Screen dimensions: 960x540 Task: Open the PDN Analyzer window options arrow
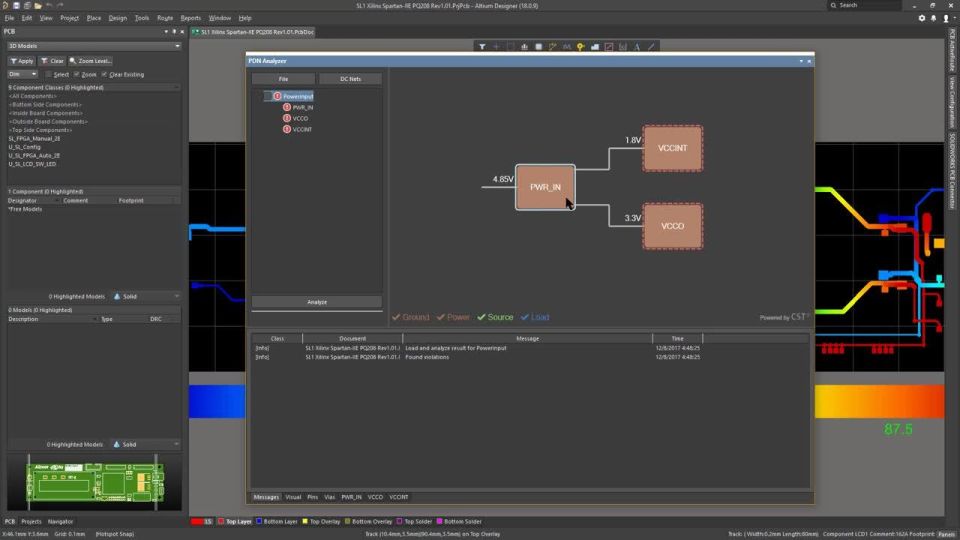tap(801, 61)
